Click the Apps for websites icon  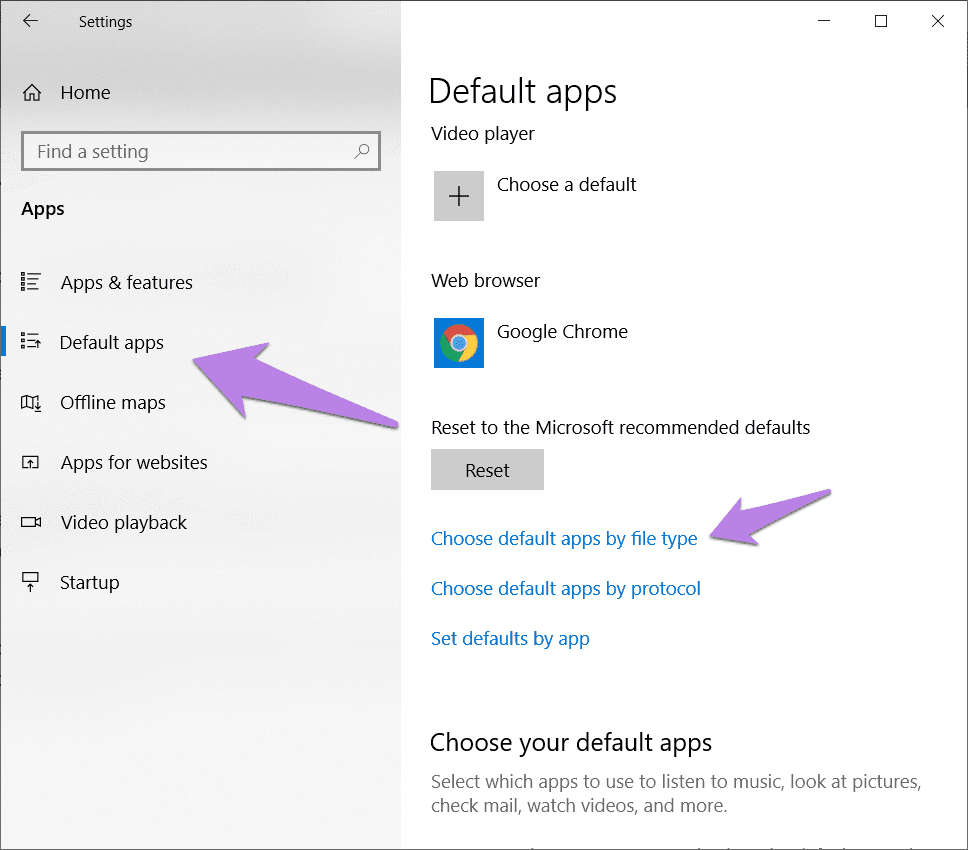tap(31, 462)
